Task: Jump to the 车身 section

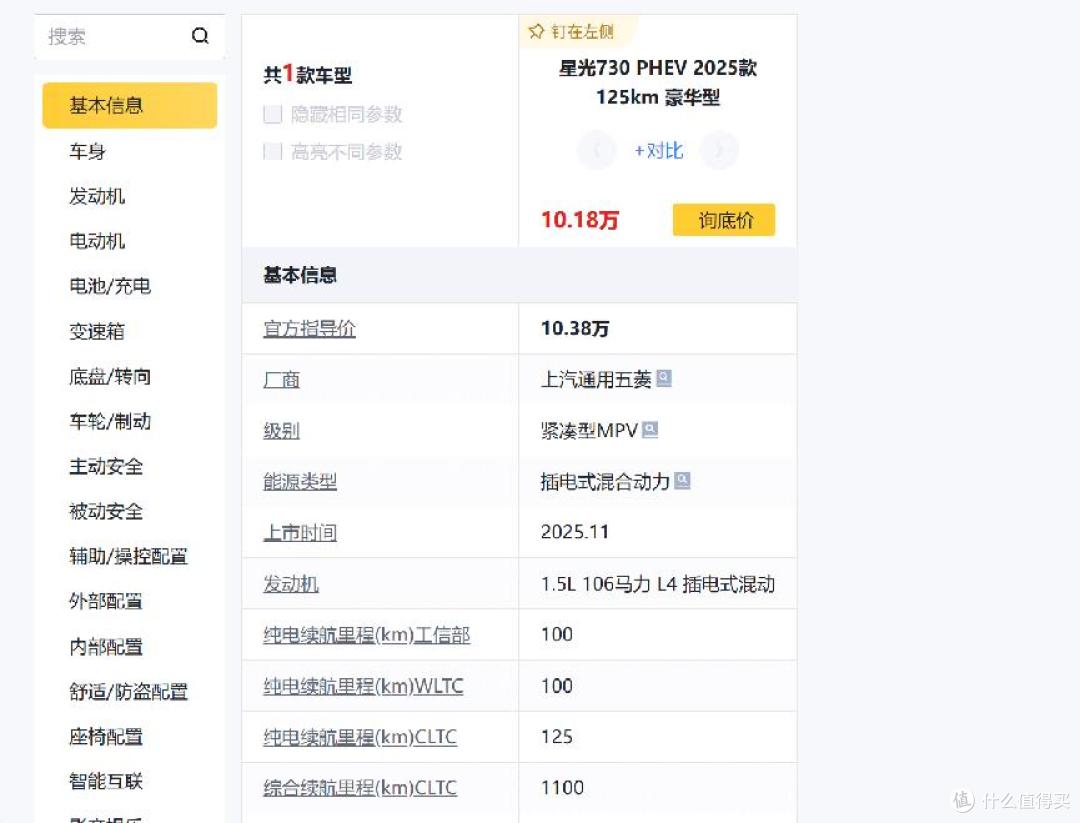Action: [x=87, y=152]
